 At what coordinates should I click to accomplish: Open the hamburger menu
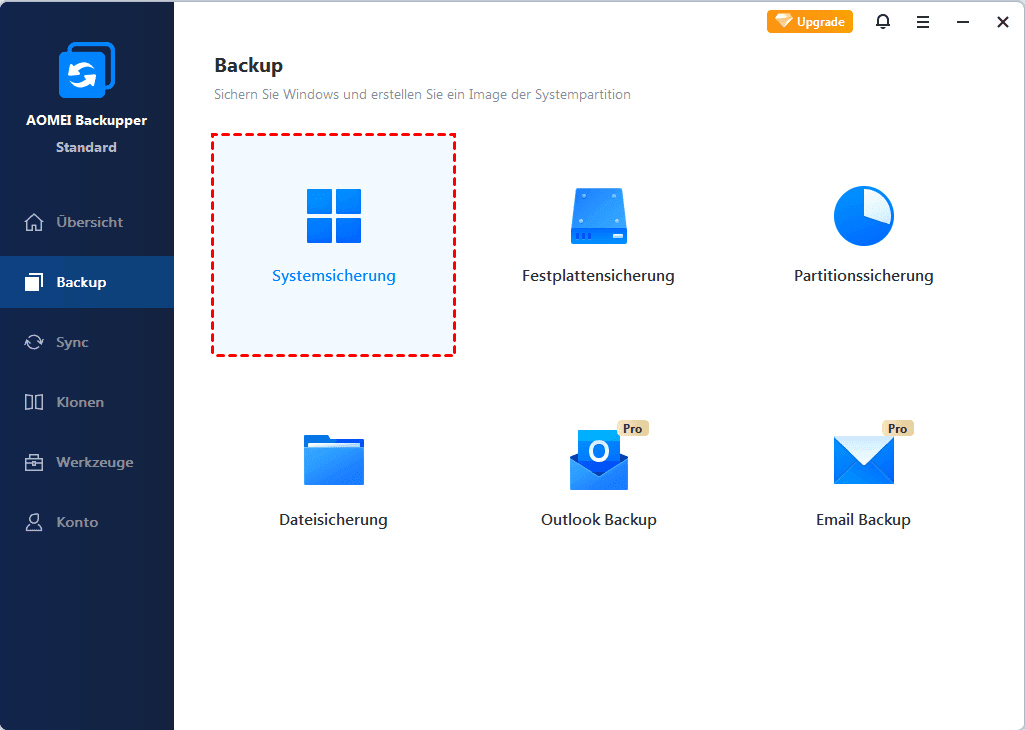(x=923, y=21)
